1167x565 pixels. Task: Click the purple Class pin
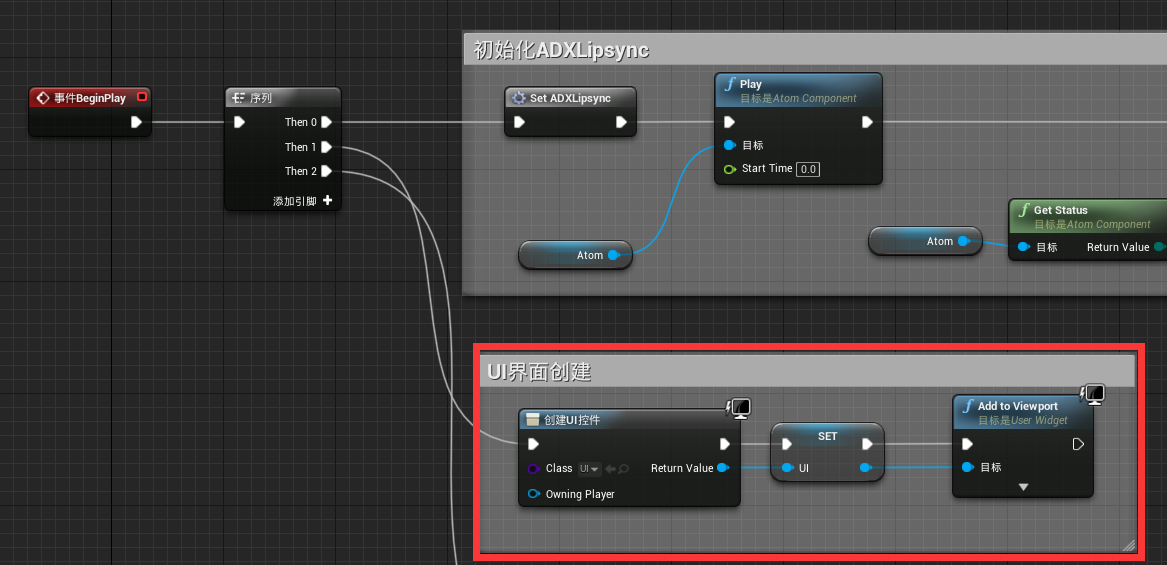click(x=533, y=469)
